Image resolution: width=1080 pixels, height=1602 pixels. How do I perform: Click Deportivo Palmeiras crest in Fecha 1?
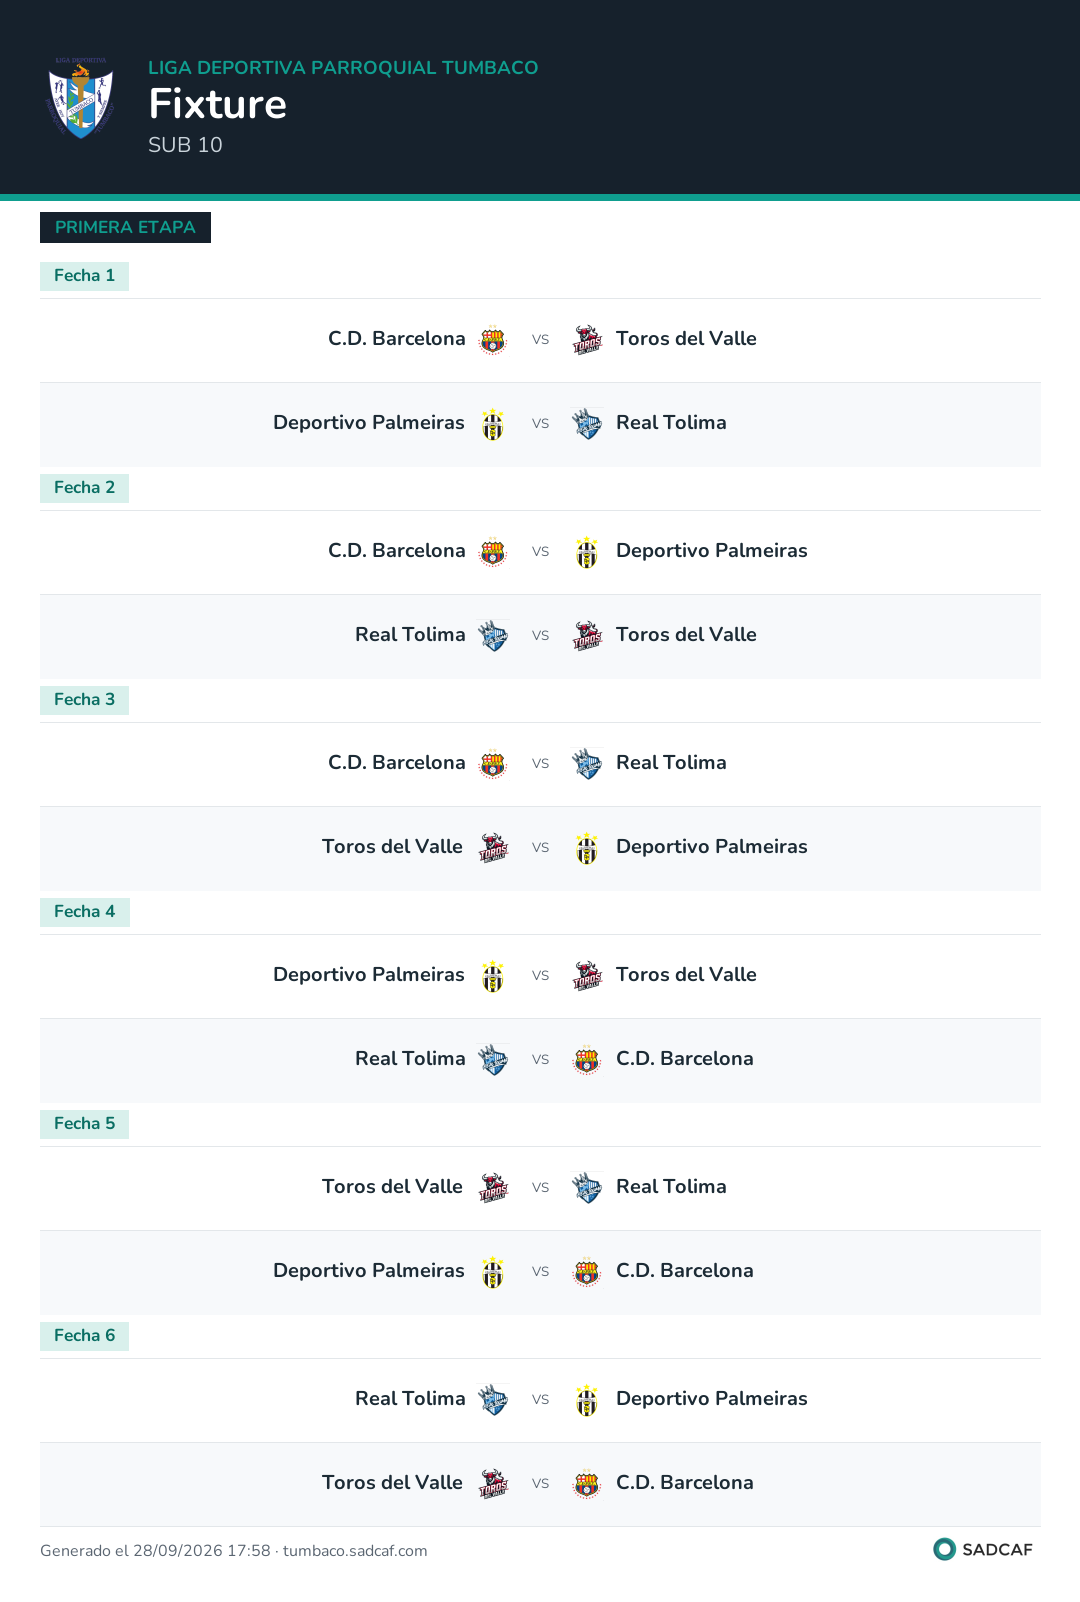click(493, 424)
